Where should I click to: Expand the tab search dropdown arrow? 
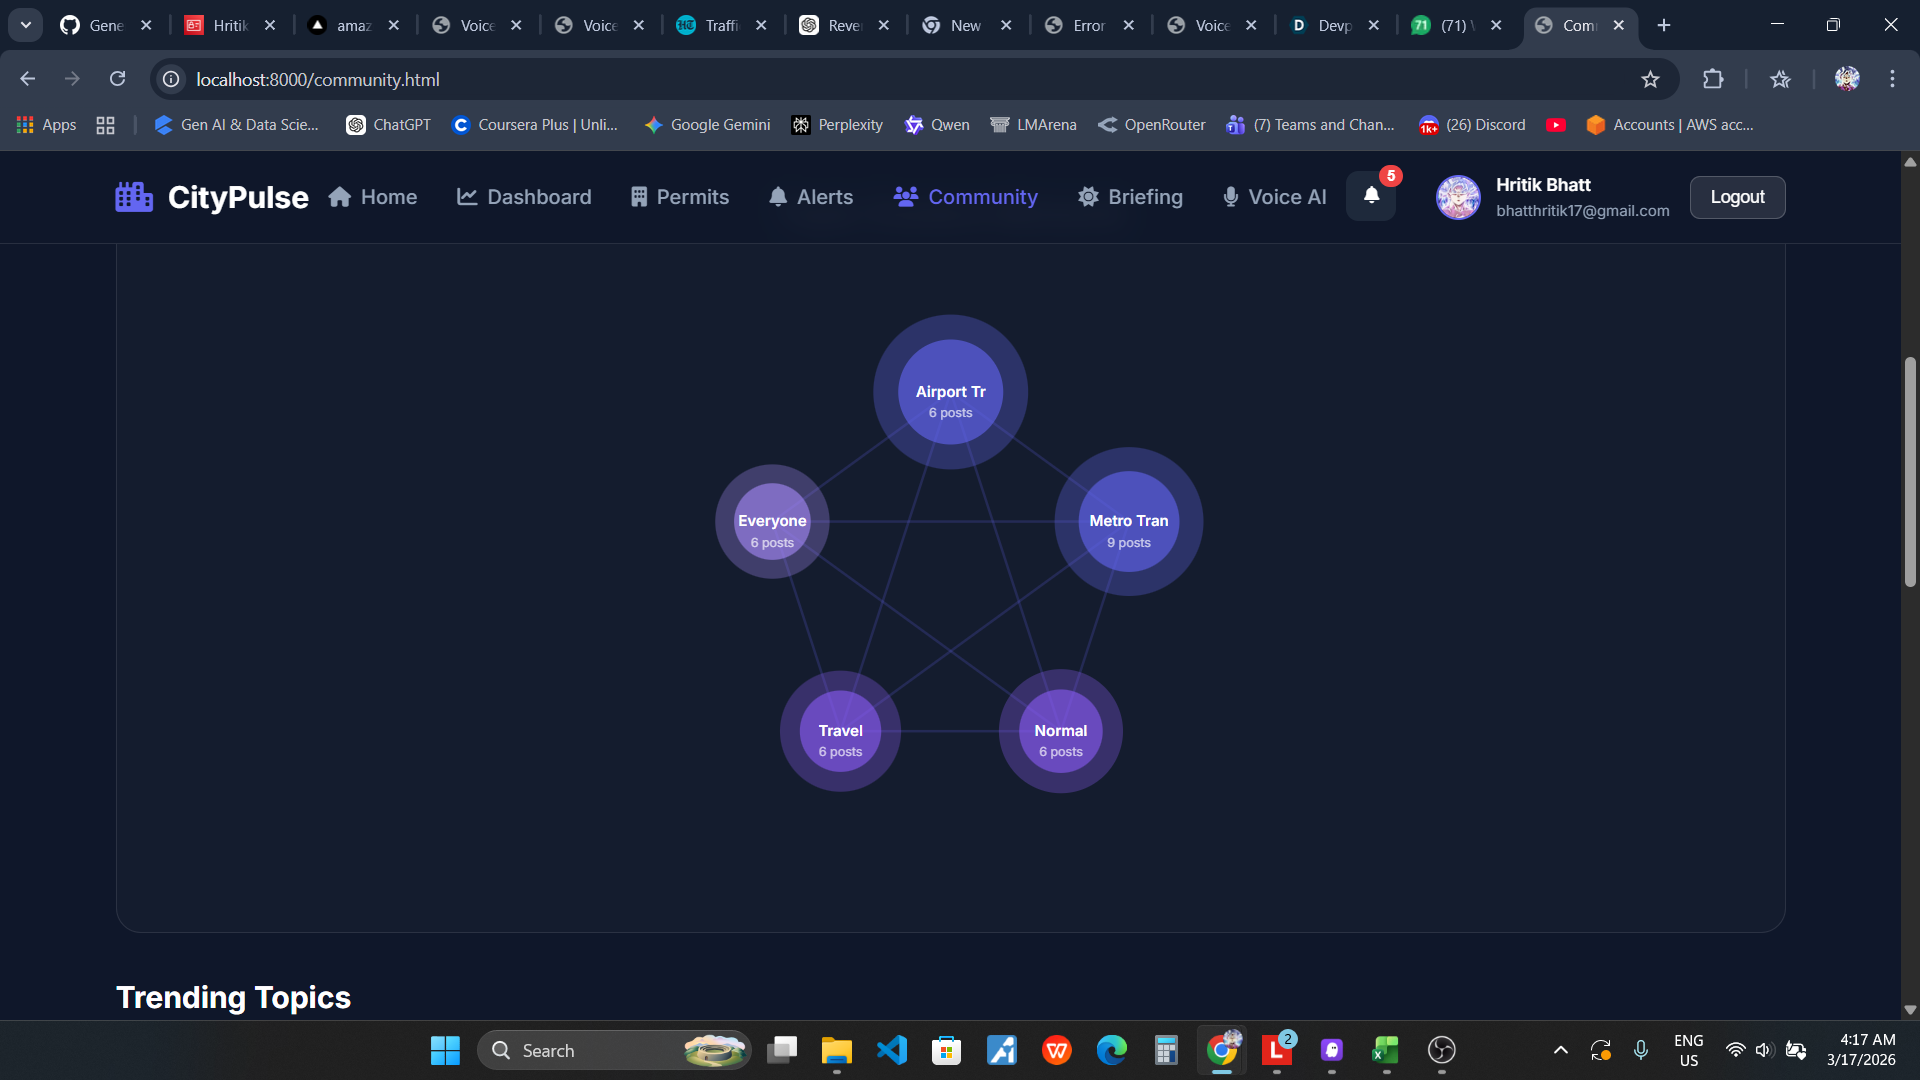(x=26, y=25)
